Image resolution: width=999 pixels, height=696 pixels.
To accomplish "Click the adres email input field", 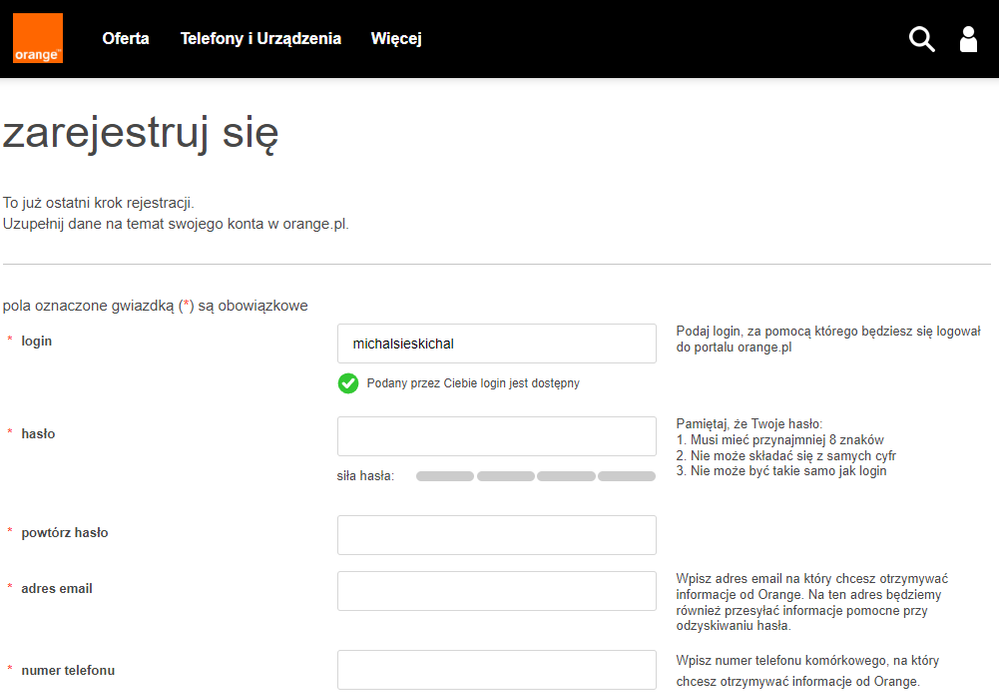I will coord(496,591).
